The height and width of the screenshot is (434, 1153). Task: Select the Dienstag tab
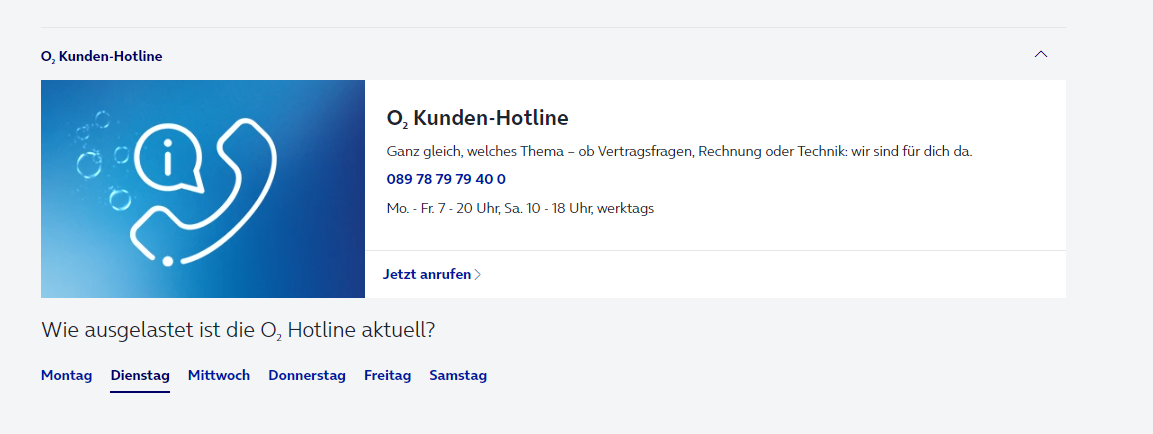pyautogui.click(x=140, y=375)
